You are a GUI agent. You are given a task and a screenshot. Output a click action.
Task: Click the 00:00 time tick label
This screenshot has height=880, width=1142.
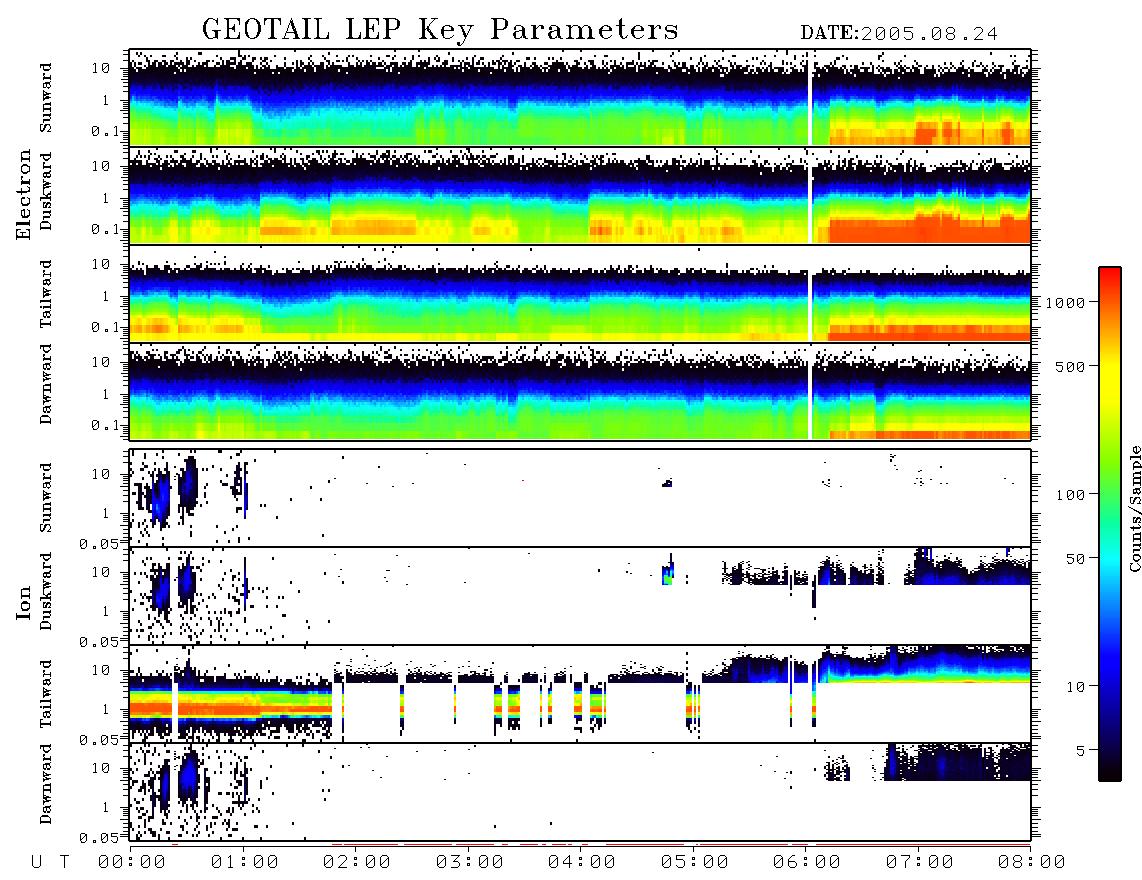tap(132, 863)
